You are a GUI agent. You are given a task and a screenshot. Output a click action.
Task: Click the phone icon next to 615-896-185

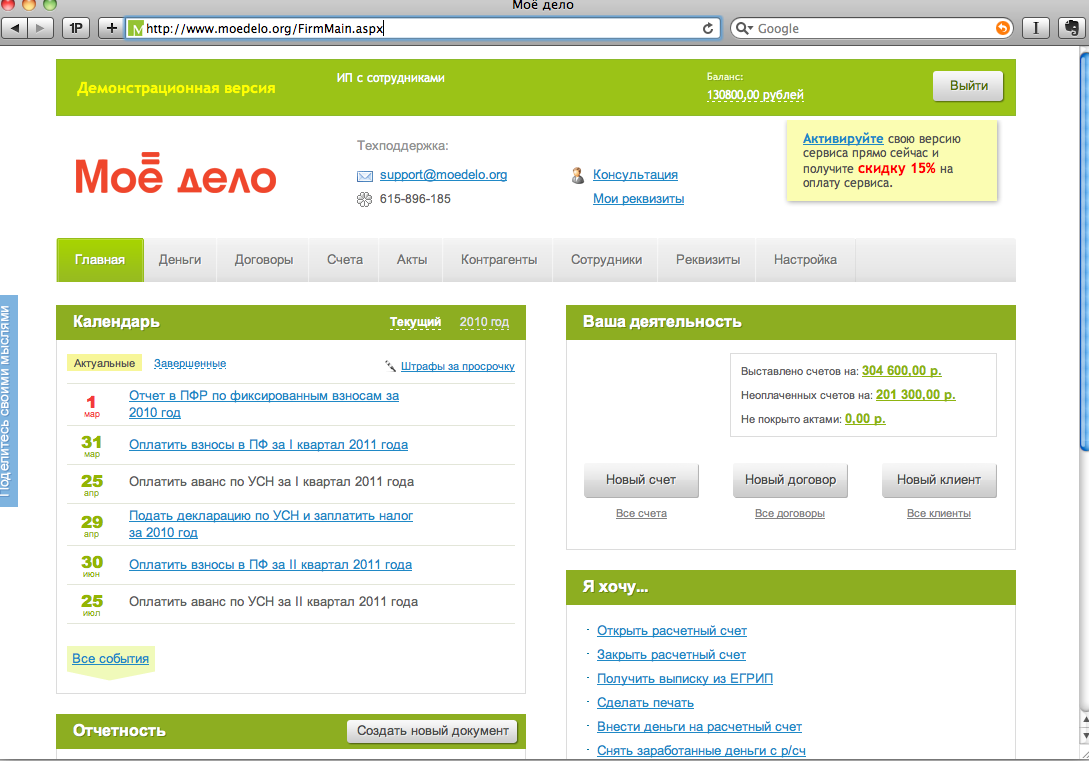[x=365, y=199]
